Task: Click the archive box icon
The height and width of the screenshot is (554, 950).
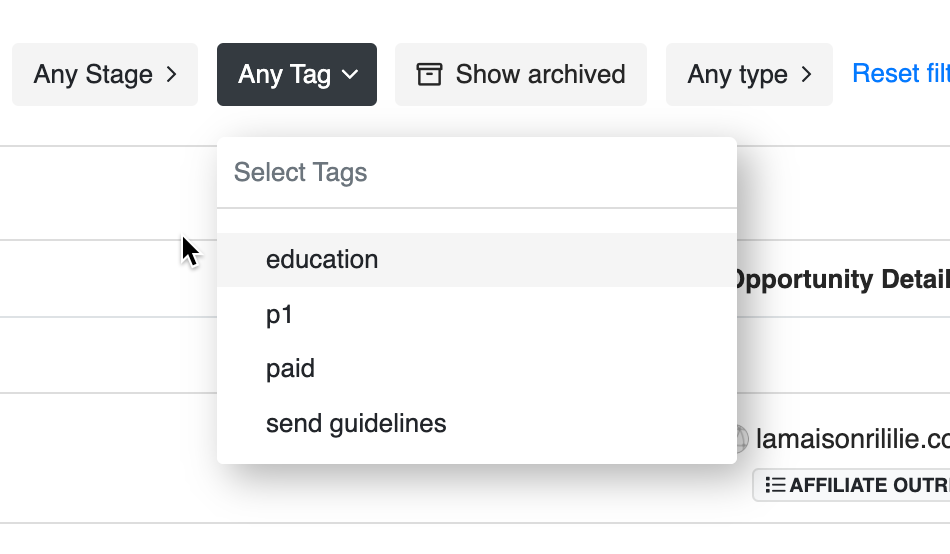Action: point(429,75)
